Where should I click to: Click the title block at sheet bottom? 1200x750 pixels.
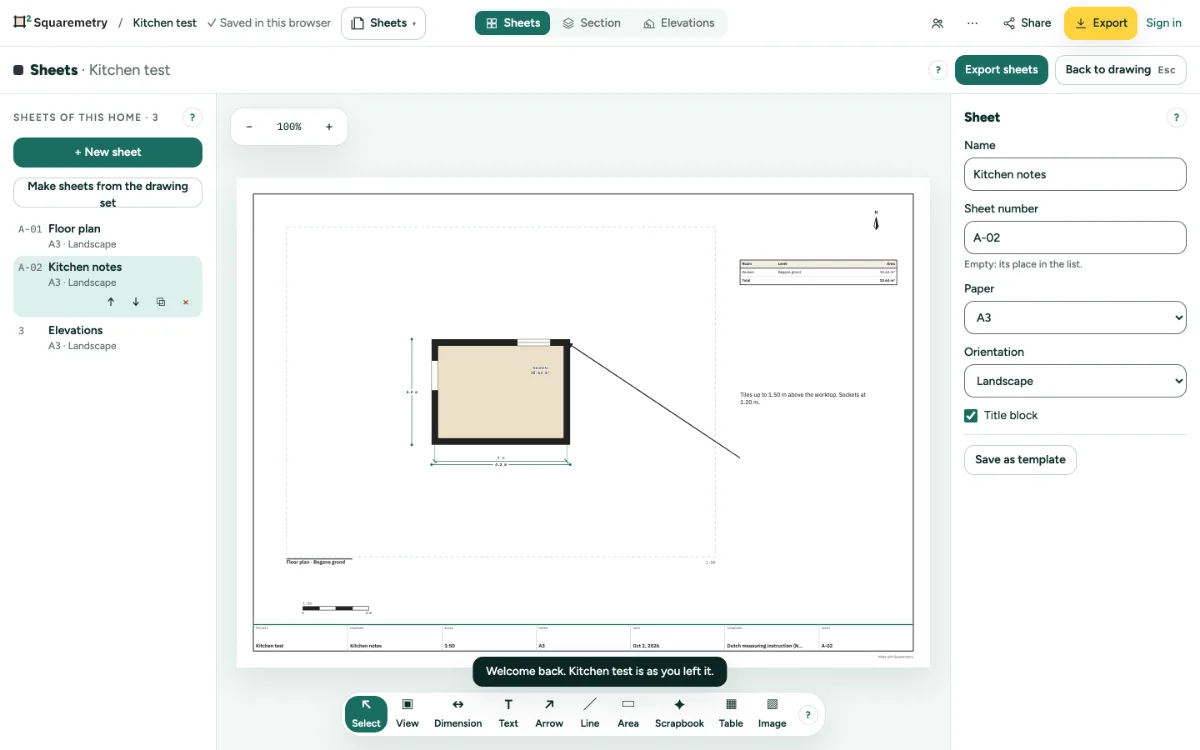[583, 638]
